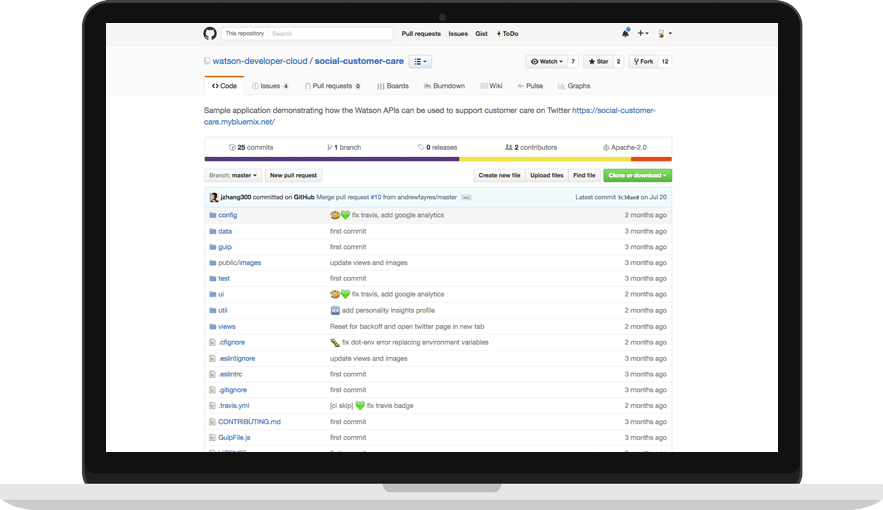Switch to the Issues tab
The width and height of the screenshot is (883, 510).
(270, 86)
